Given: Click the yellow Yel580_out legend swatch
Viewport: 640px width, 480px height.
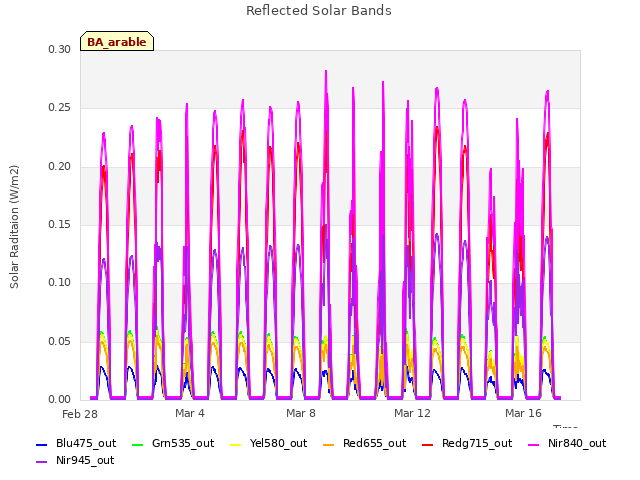Looking at the screenshot, I should click(x=236, y=444).
